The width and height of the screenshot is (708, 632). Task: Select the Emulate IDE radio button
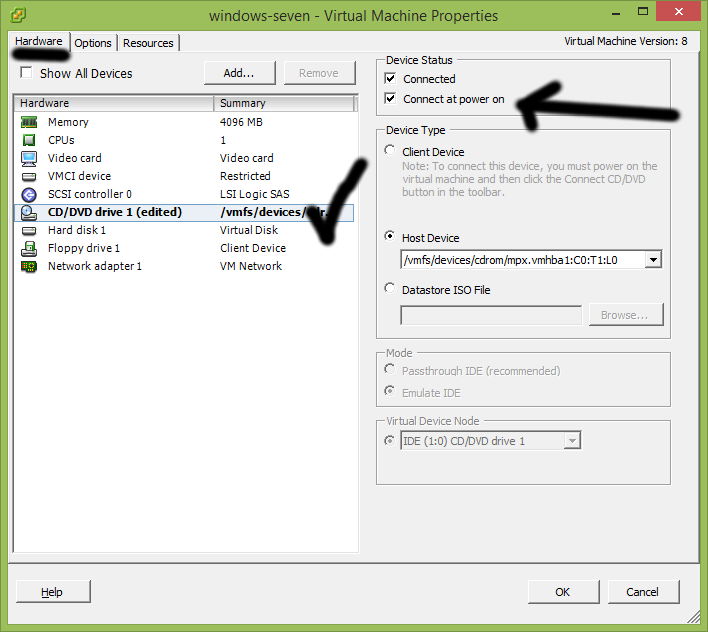point(390,391)
